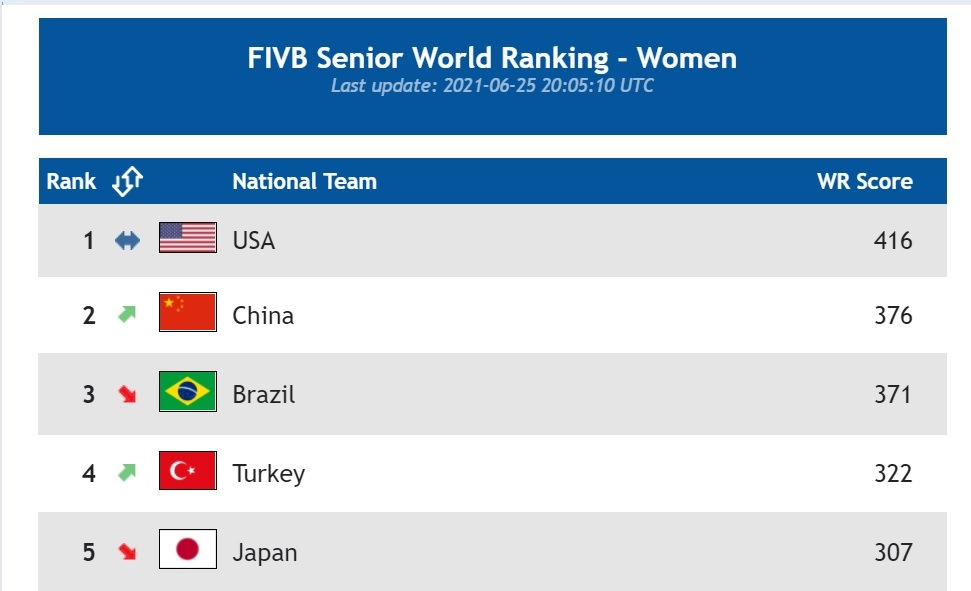The width and height of the screenshot is (971, 591).
Task: Click the red rank-down arrow beside Brazil
Action: (125, 394)
